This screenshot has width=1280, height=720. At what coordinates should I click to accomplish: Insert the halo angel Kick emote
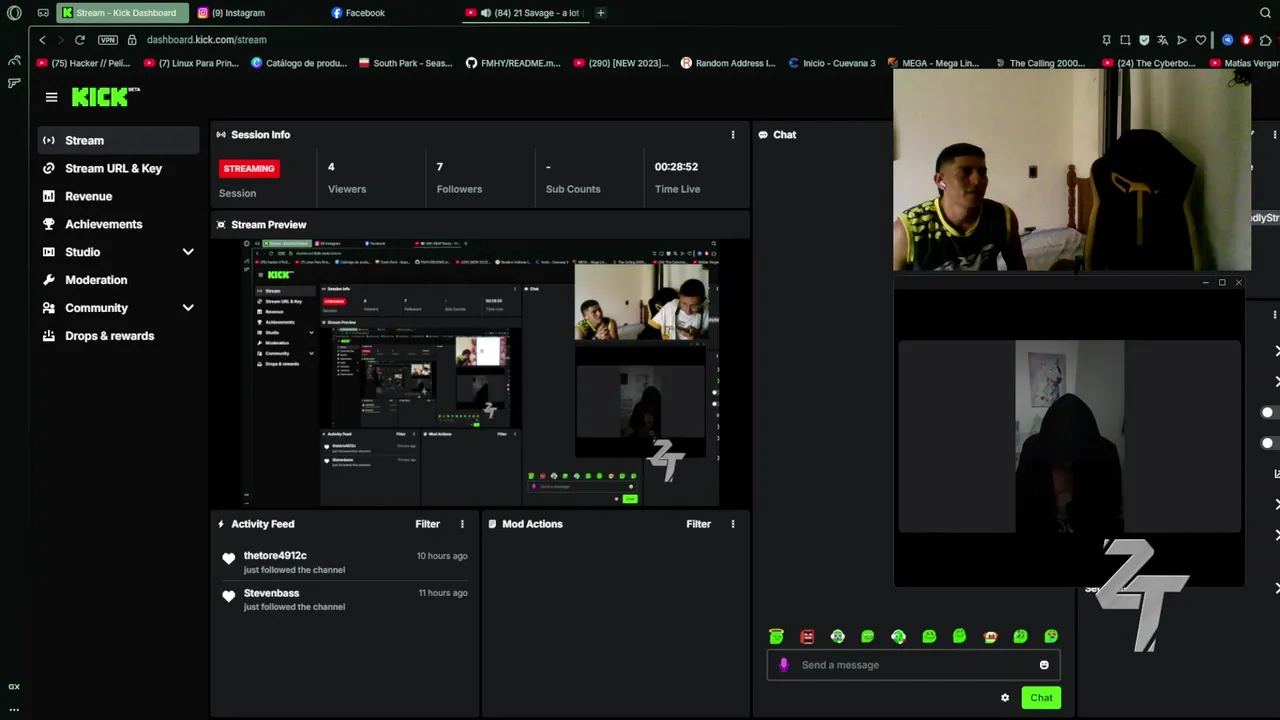(776, 636)
